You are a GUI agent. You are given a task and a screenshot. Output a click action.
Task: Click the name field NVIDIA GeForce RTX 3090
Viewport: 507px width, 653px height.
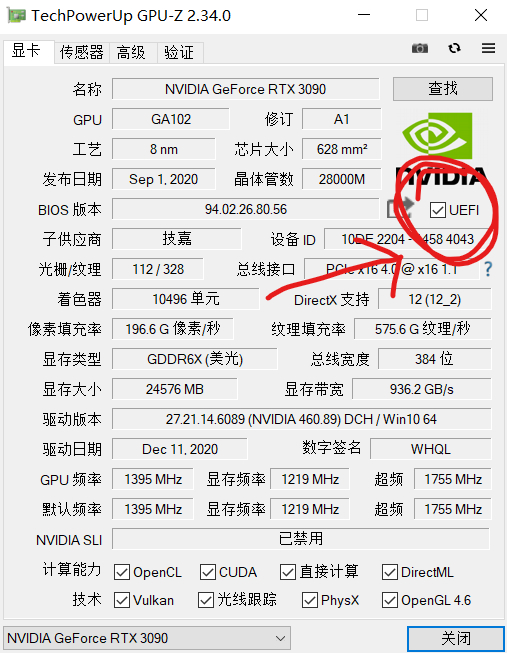(x=246, y=89)
